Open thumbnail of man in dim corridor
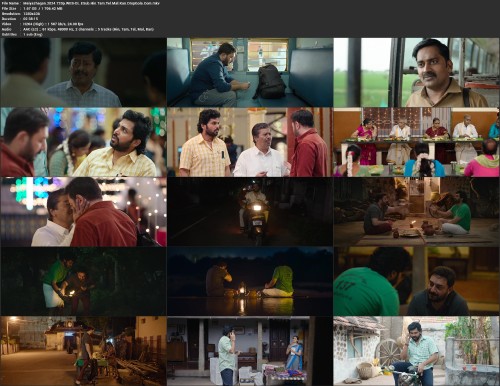The image size is (500, 386). [x=83, y=72]
